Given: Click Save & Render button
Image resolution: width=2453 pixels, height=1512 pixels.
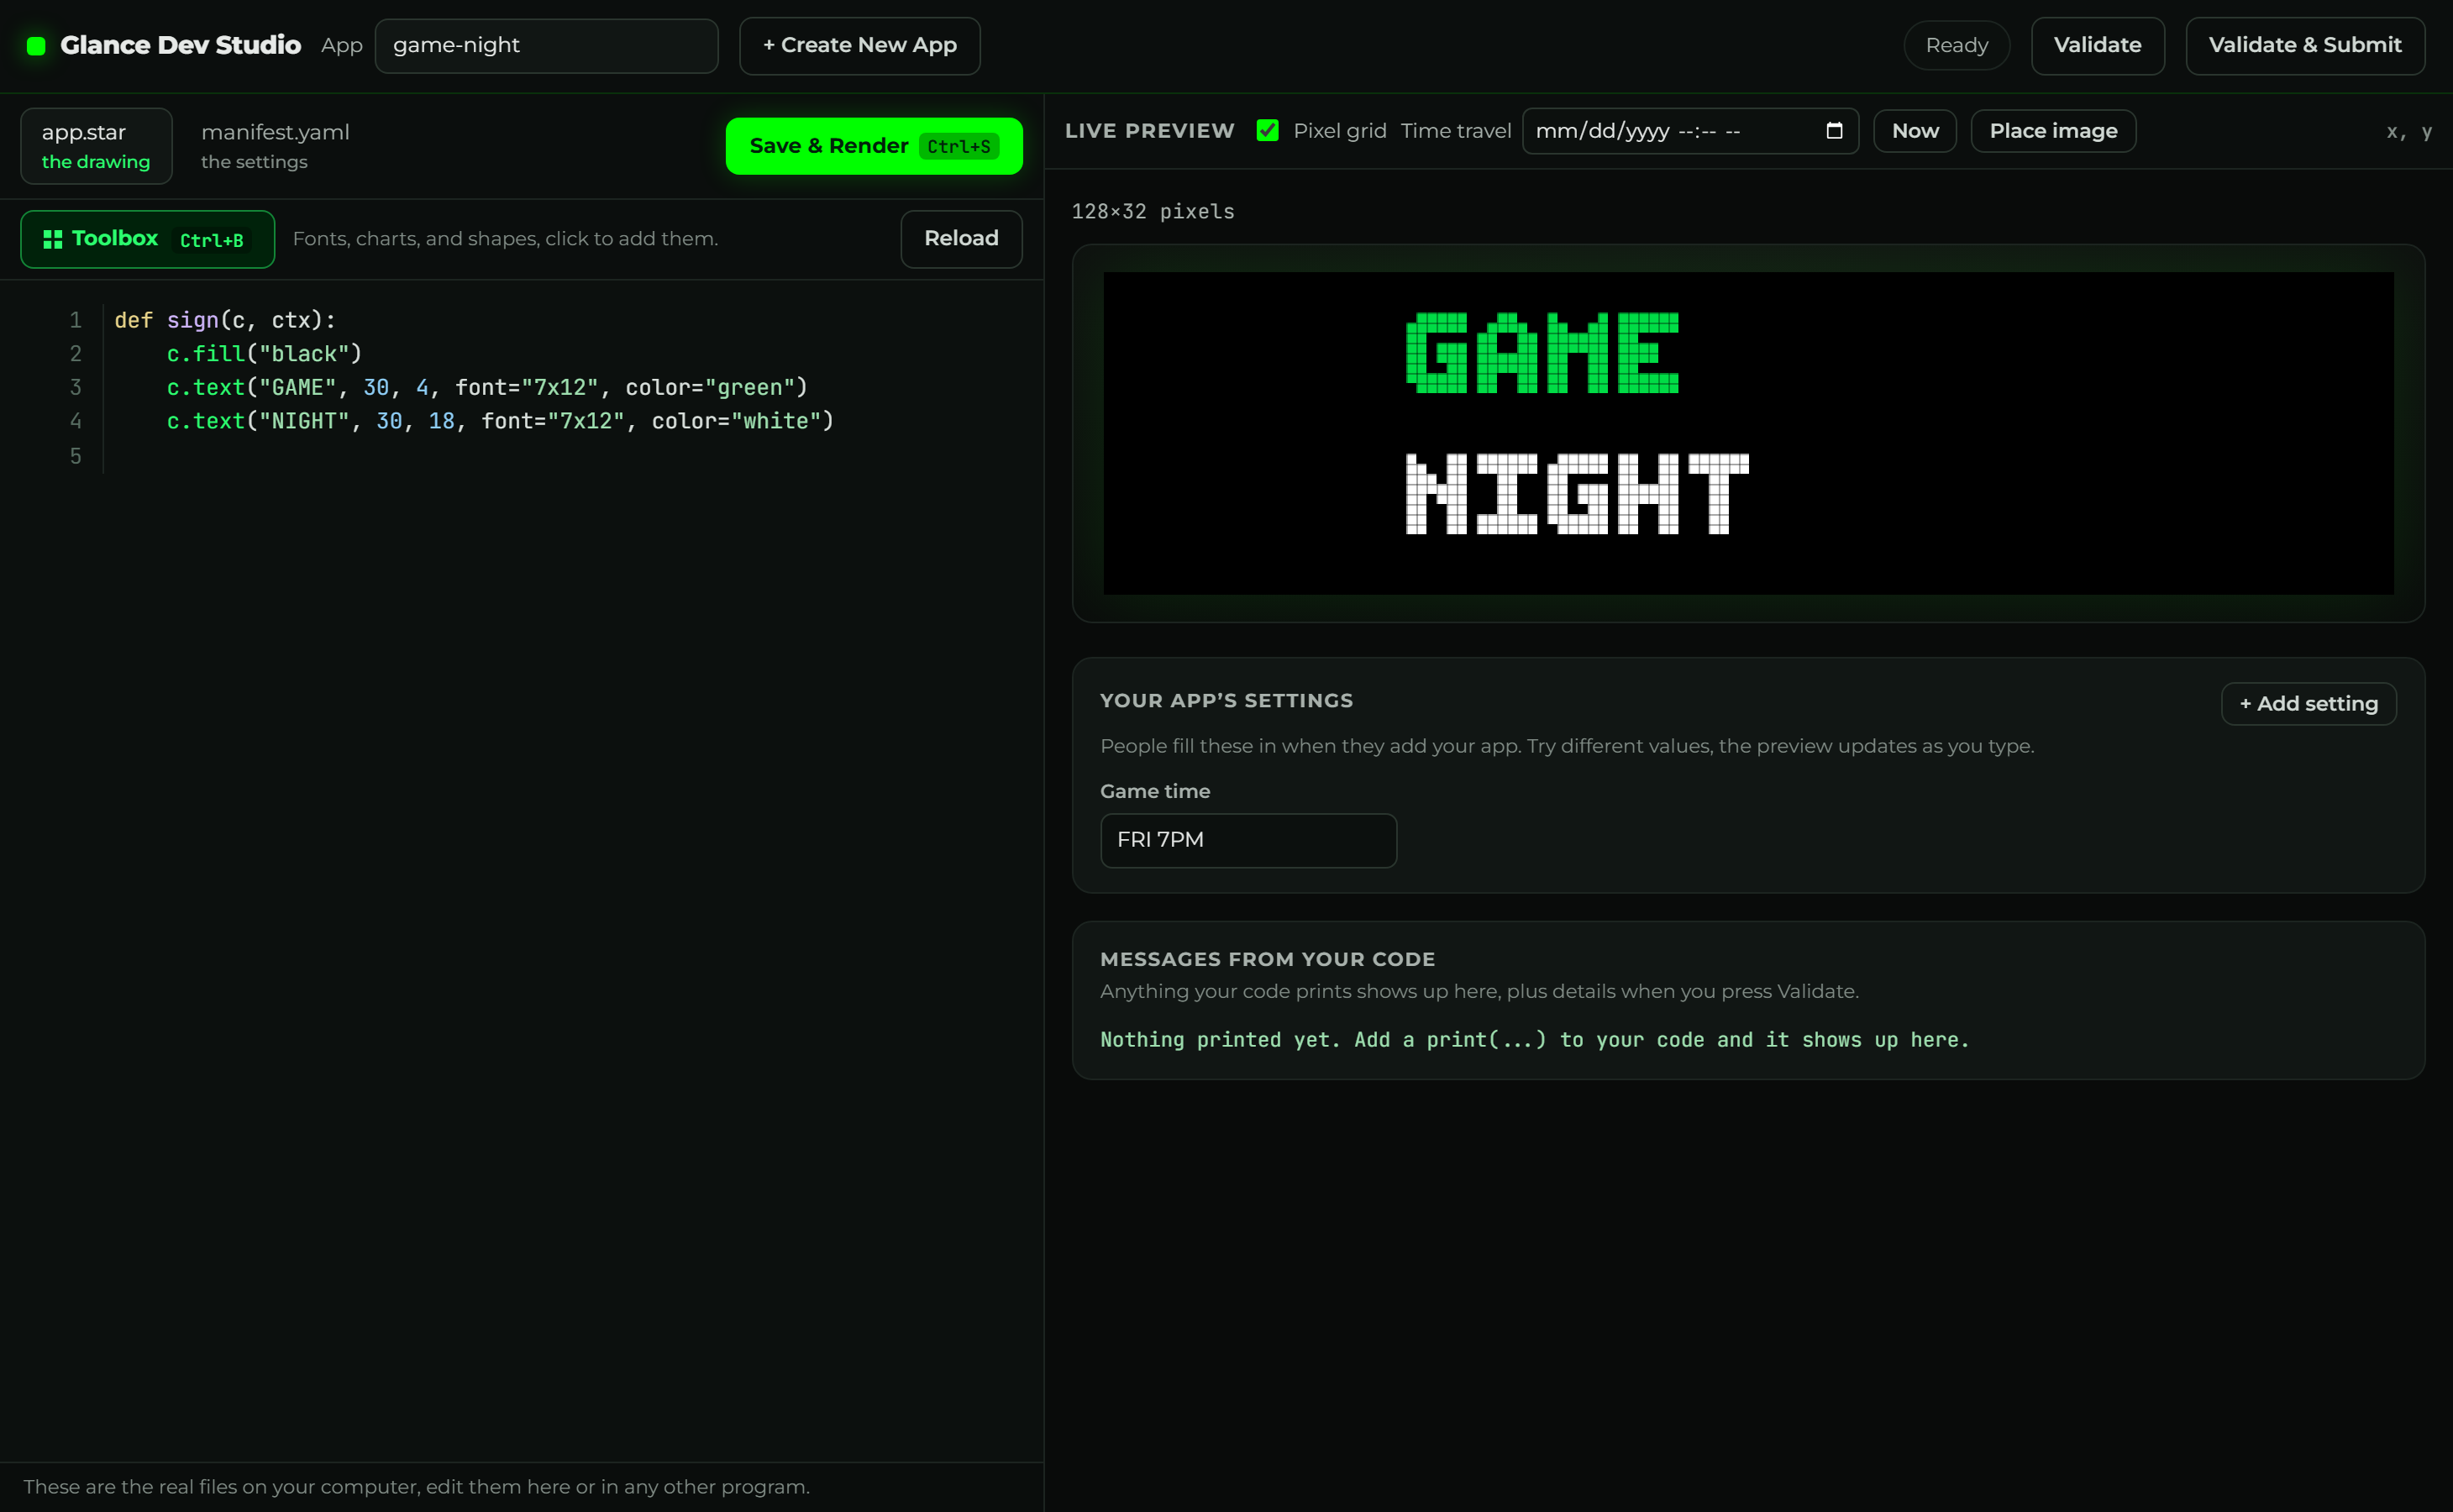Looking at the screenshot, I should pyautogui.click(x=874, y=146).
